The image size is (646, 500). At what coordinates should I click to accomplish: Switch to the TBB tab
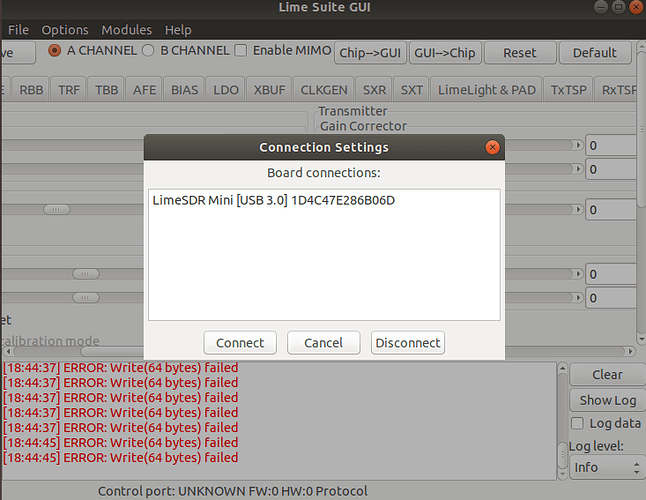[x=106, y=89]
